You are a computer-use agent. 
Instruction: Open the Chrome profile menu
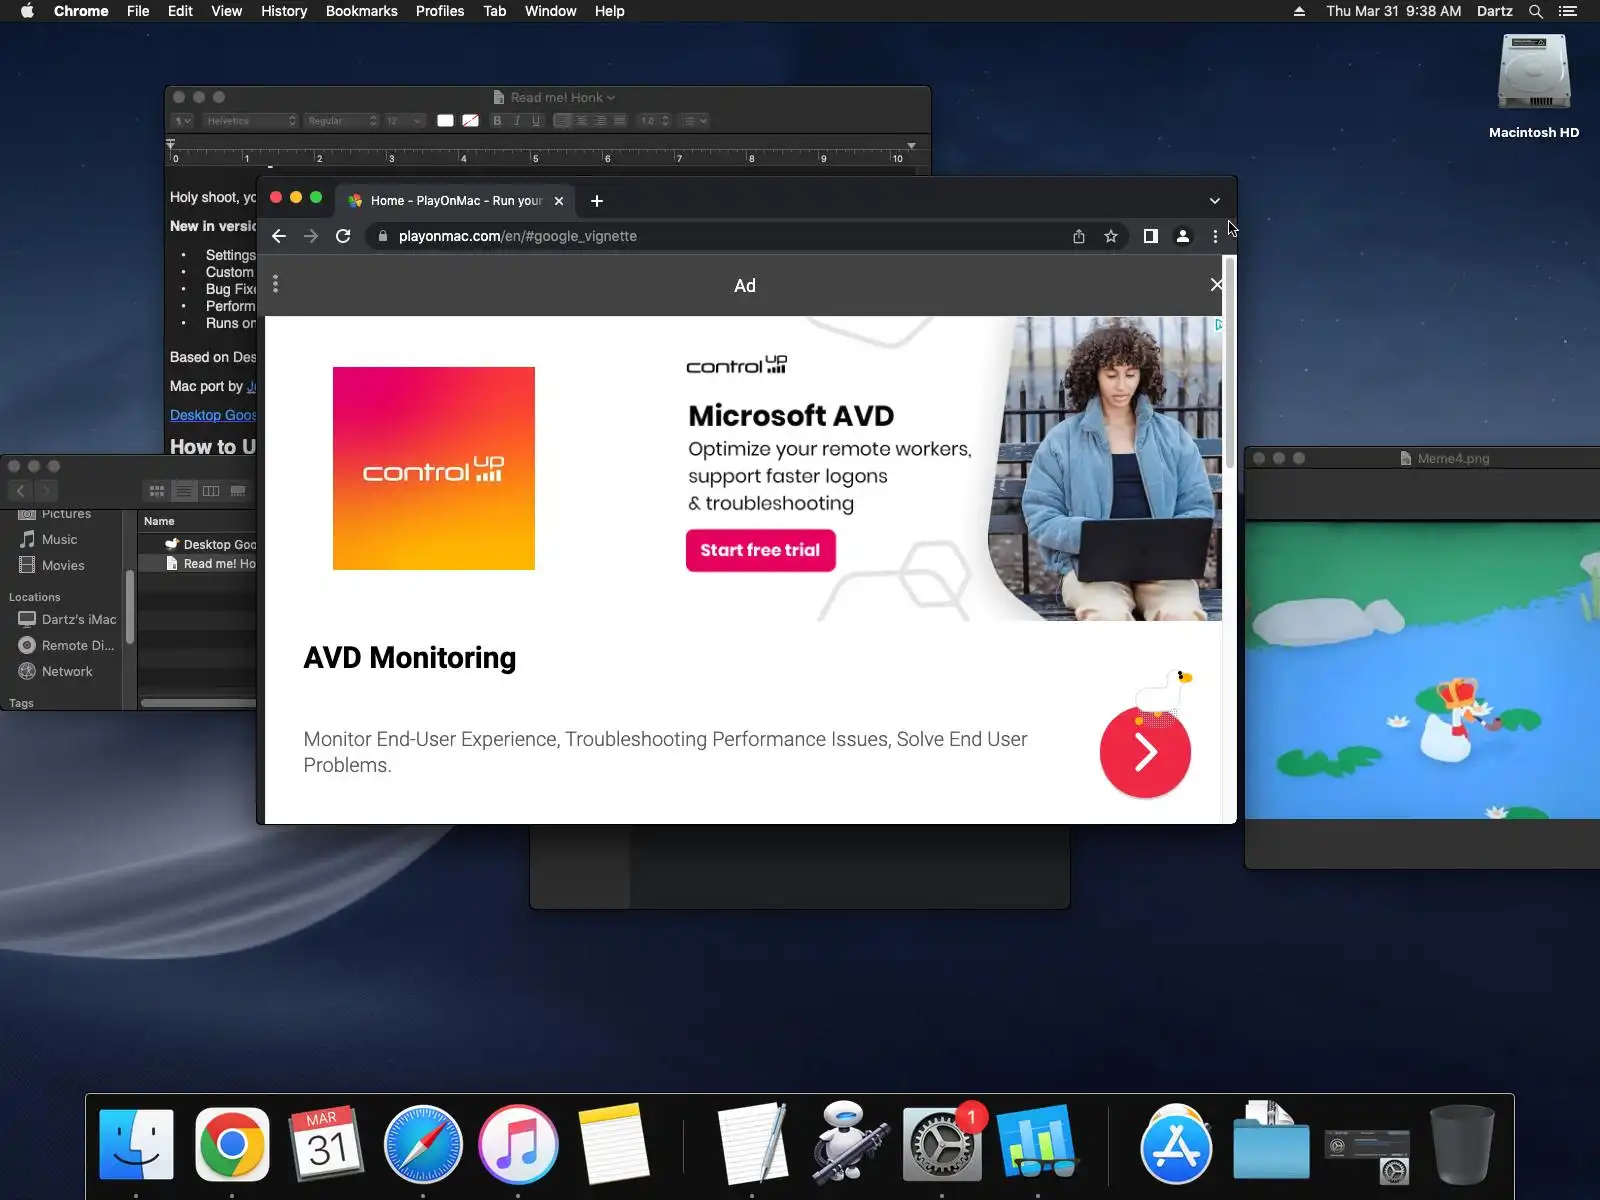(x=1183, y=236)
